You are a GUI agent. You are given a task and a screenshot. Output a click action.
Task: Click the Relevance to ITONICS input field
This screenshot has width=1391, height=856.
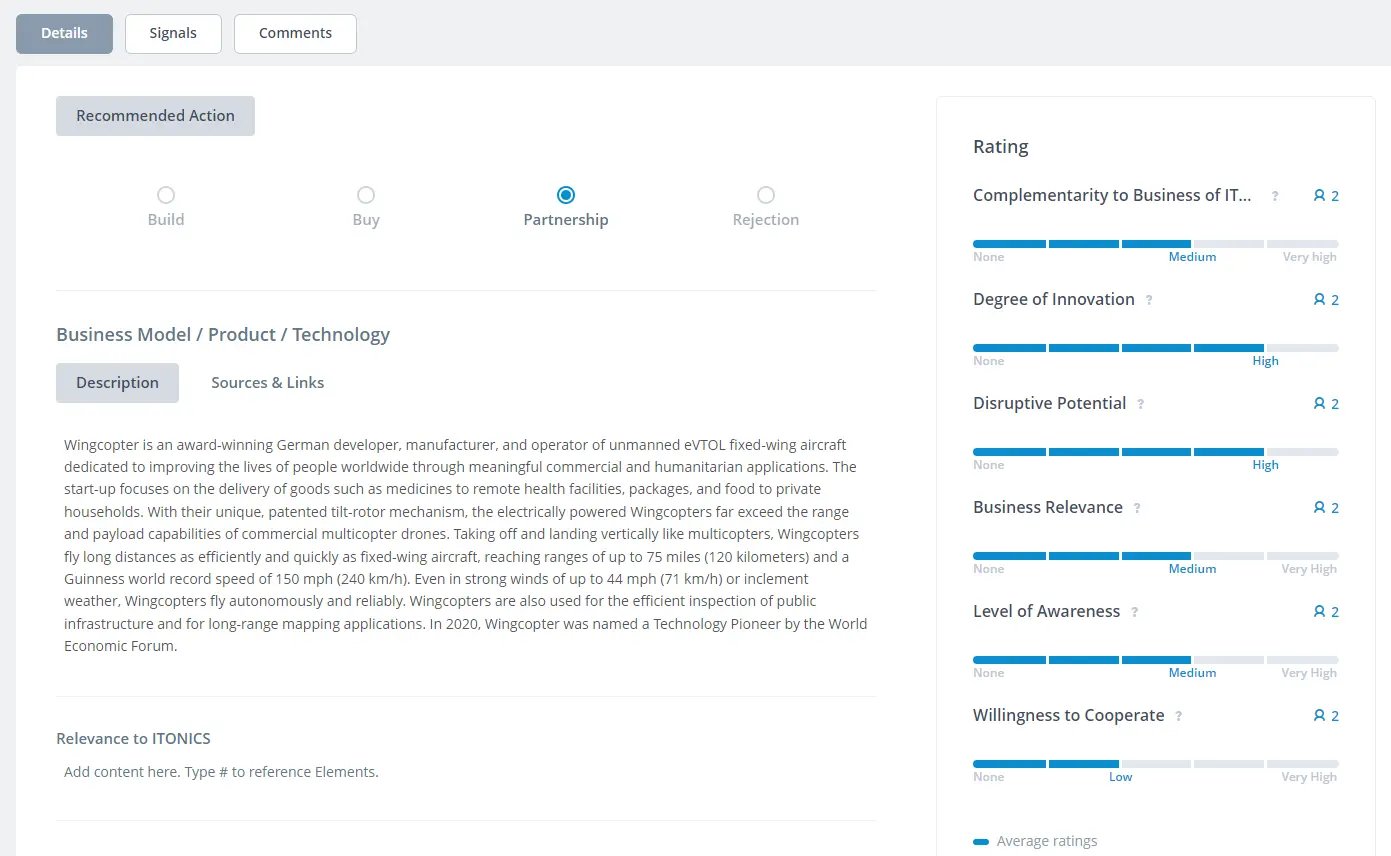coord(466,772)
